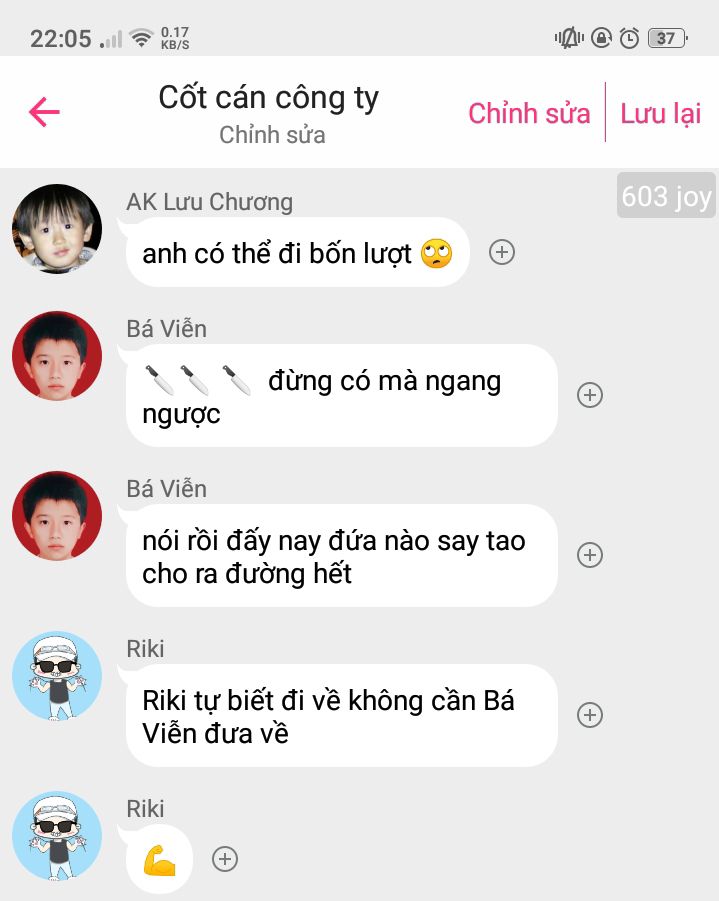
Task: Tap the pink back arrow
Action: (44, 111)
